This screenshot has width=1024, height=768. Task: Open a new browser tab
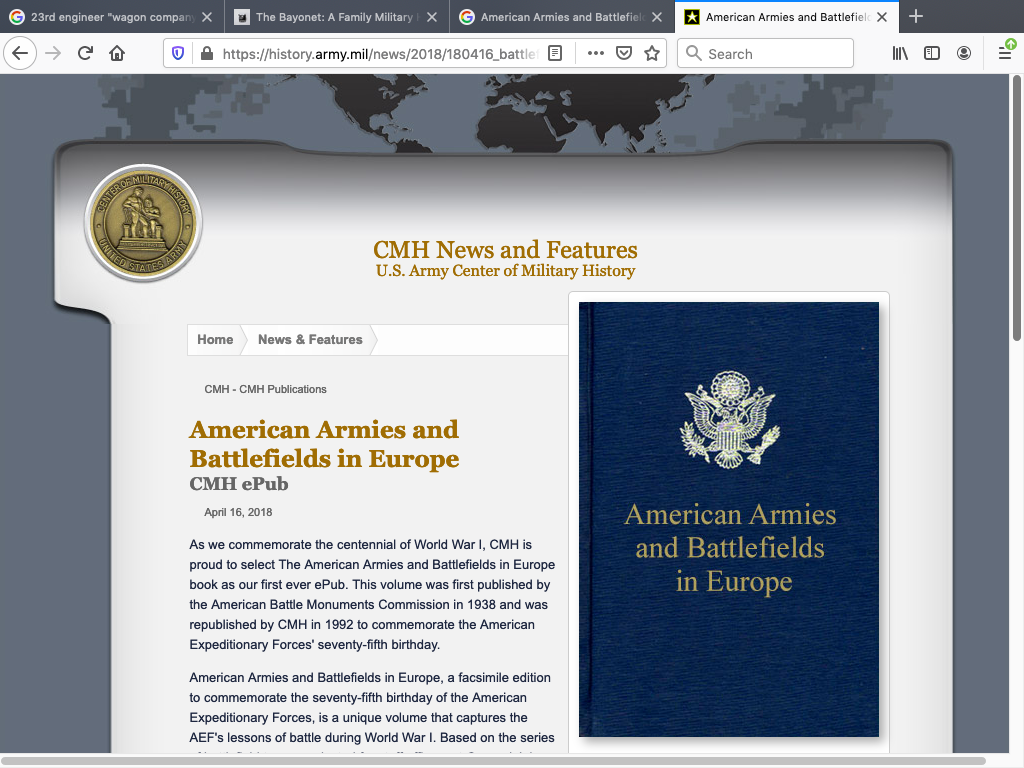(x=916, y=17)
